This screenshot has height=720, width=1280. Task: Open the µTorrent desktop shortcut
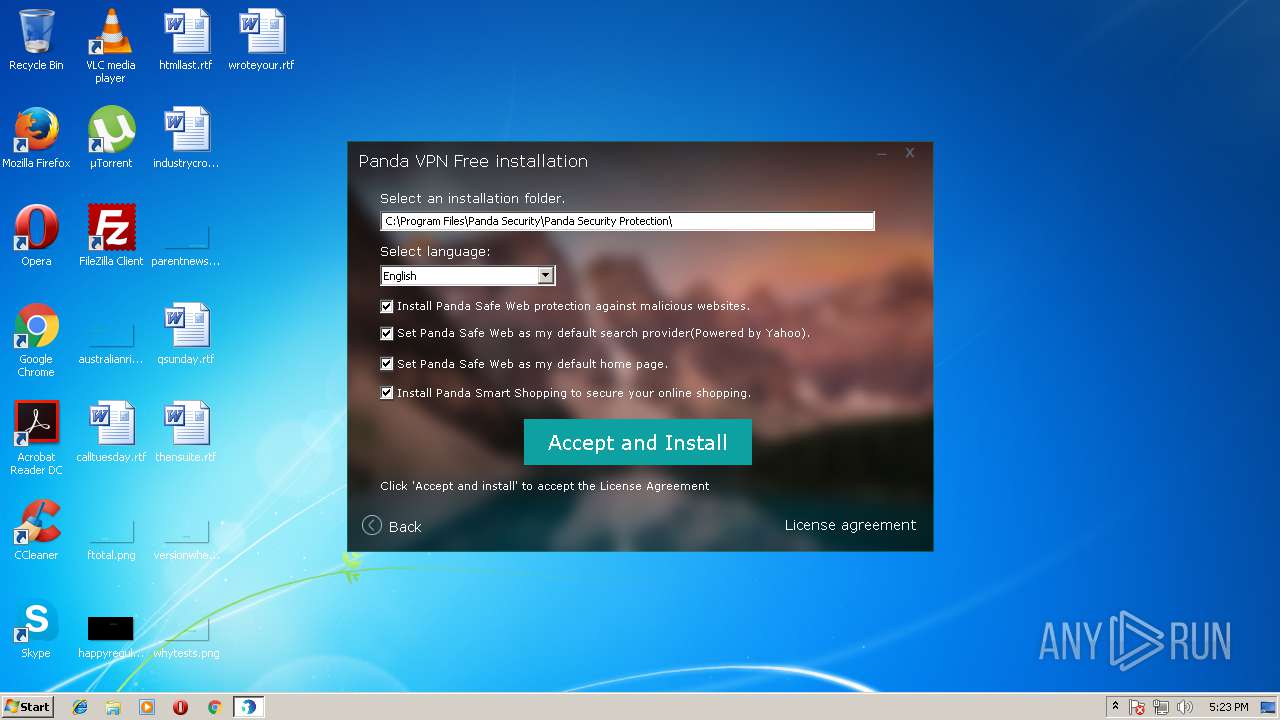110,138
